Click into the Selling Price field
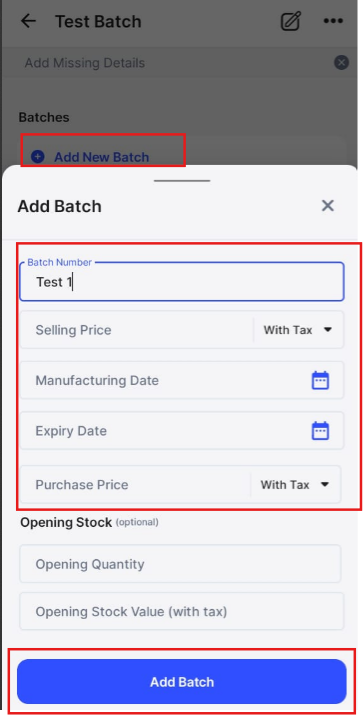363x715 pixels. [137, 330]
